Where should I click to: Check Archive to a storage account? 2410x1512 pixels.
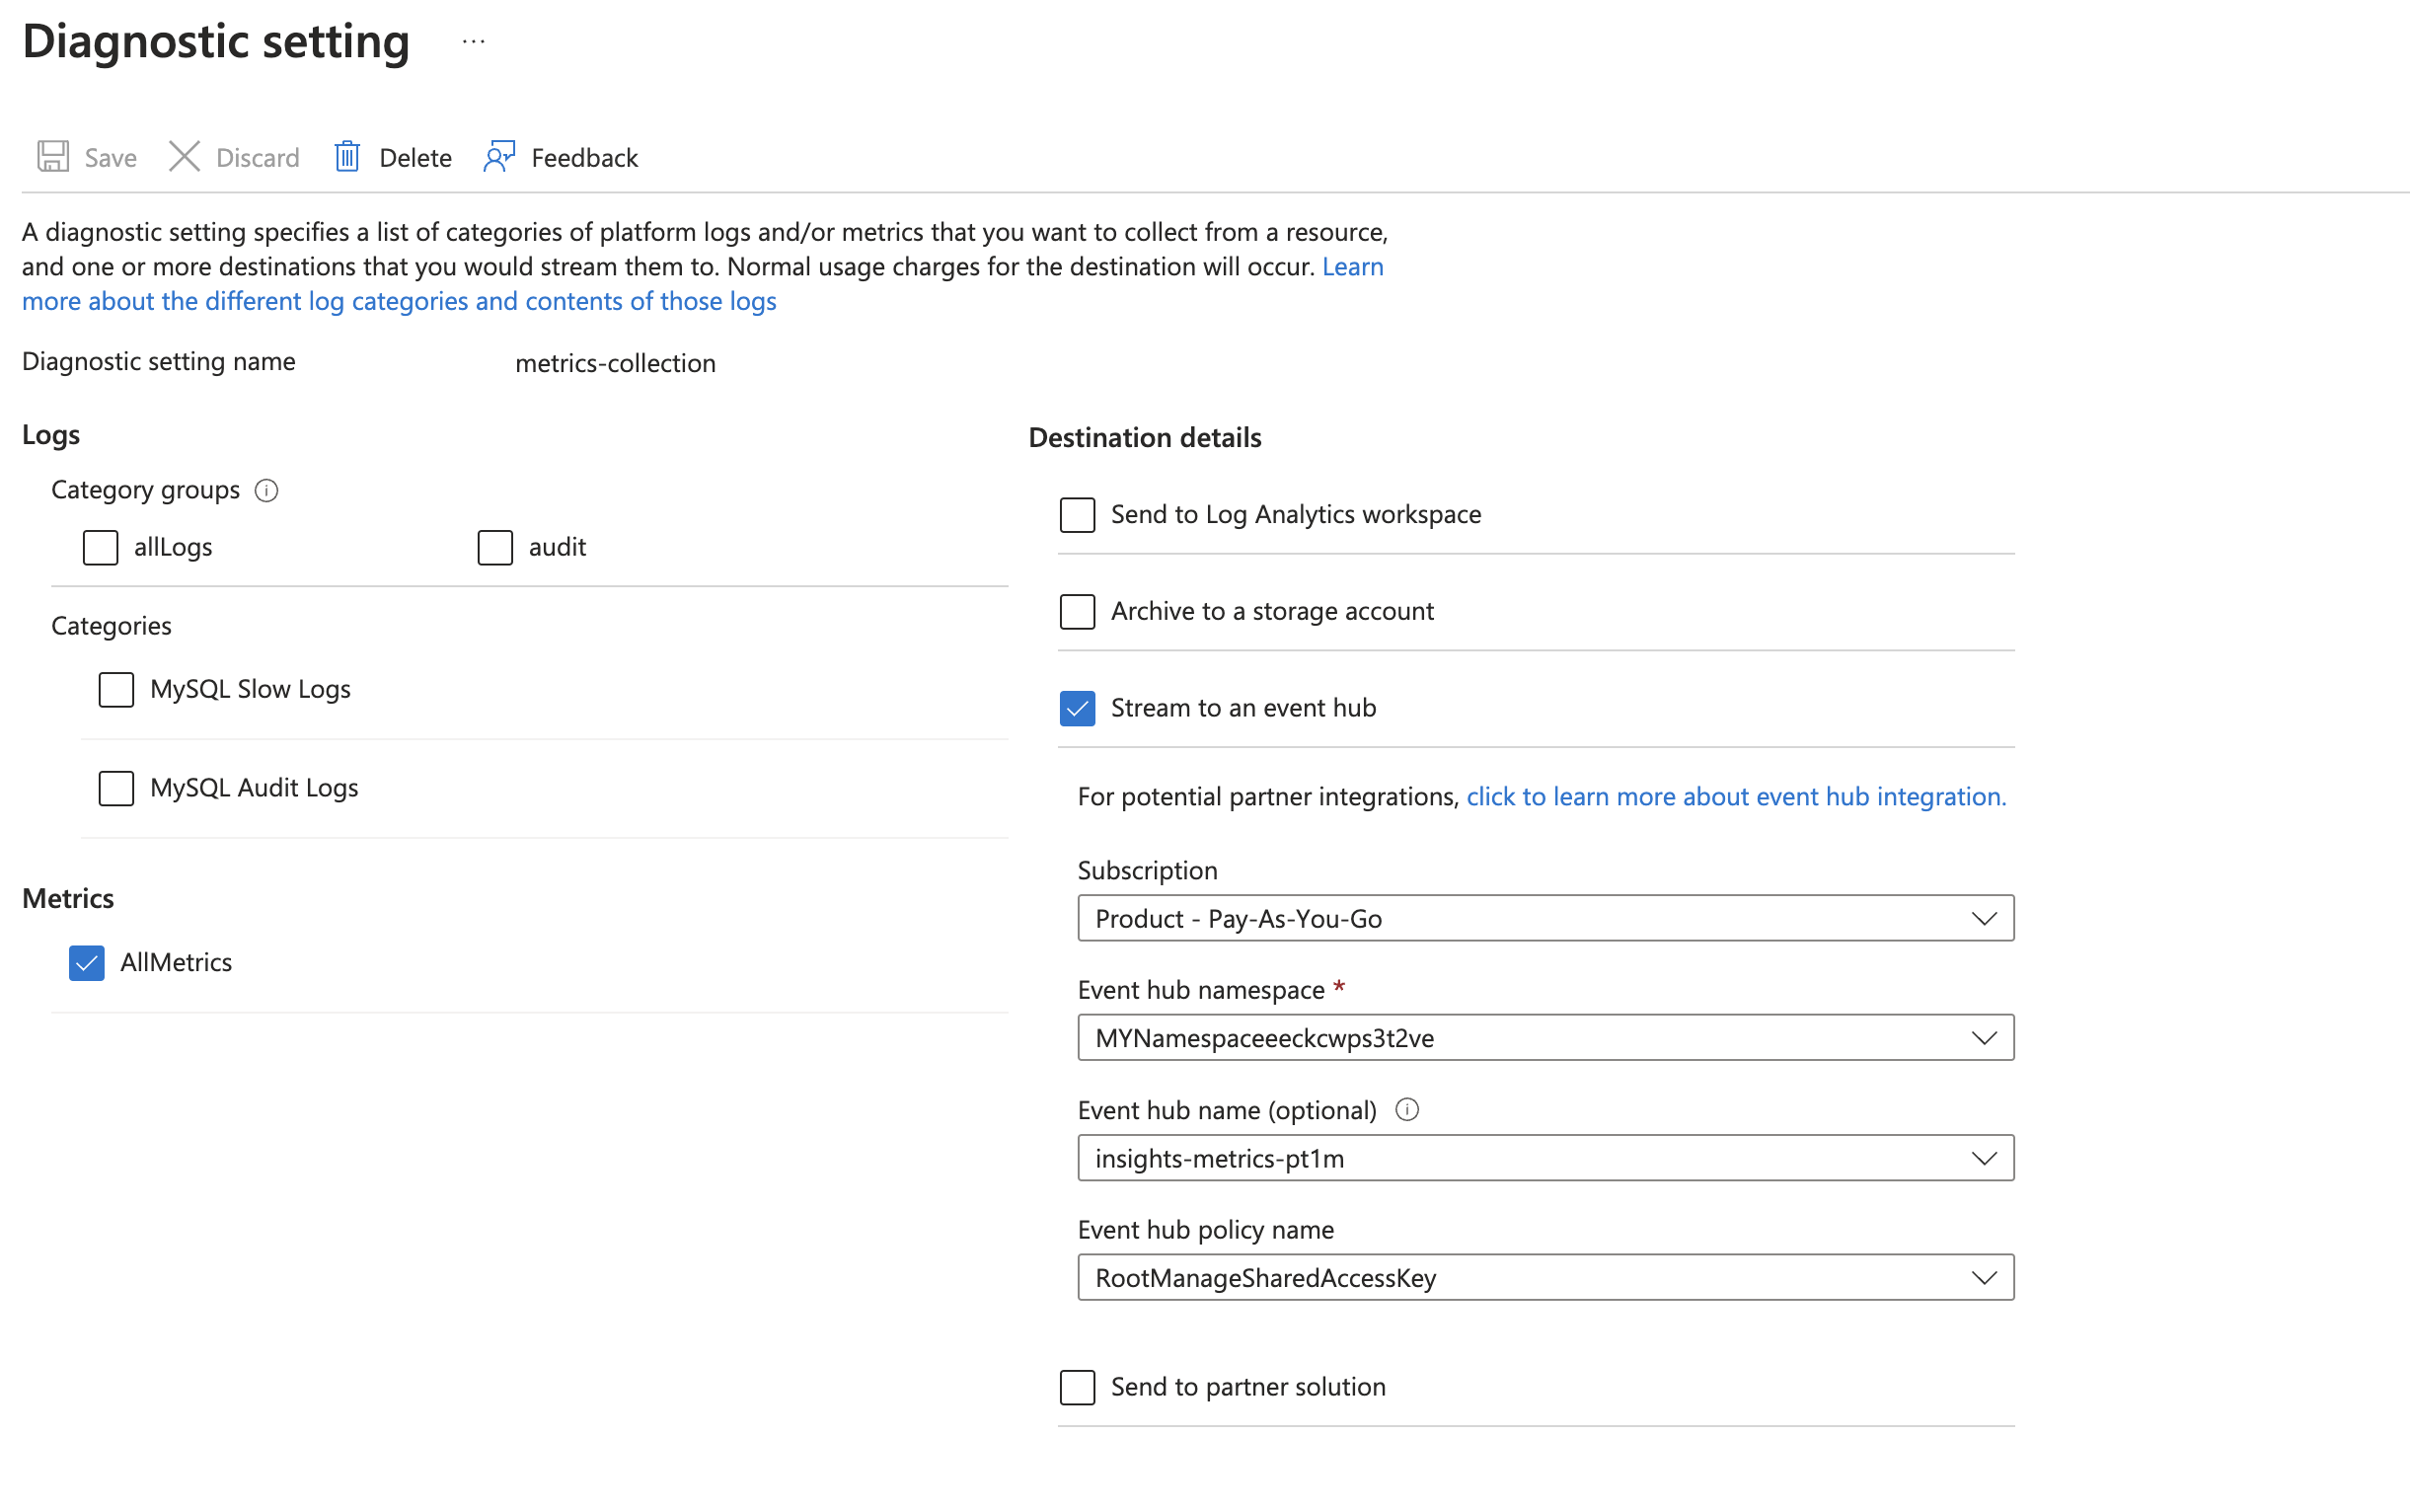[x=1077, y=611]
